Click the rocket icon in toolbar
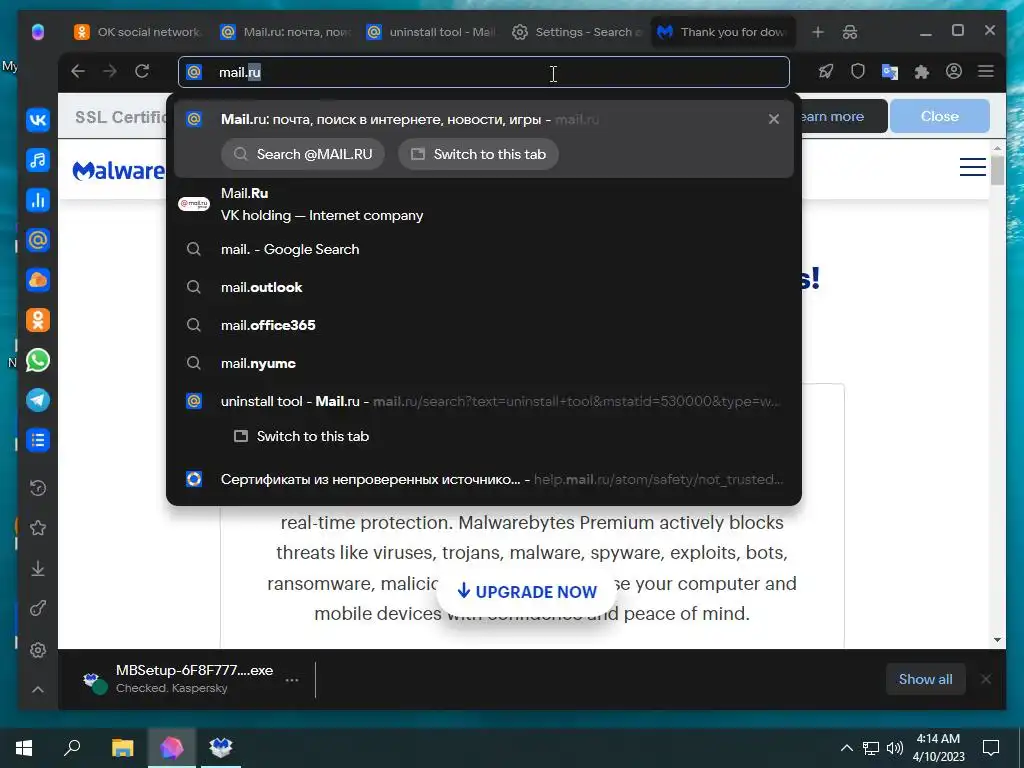The image size is (1024, 768). point(826,71)
